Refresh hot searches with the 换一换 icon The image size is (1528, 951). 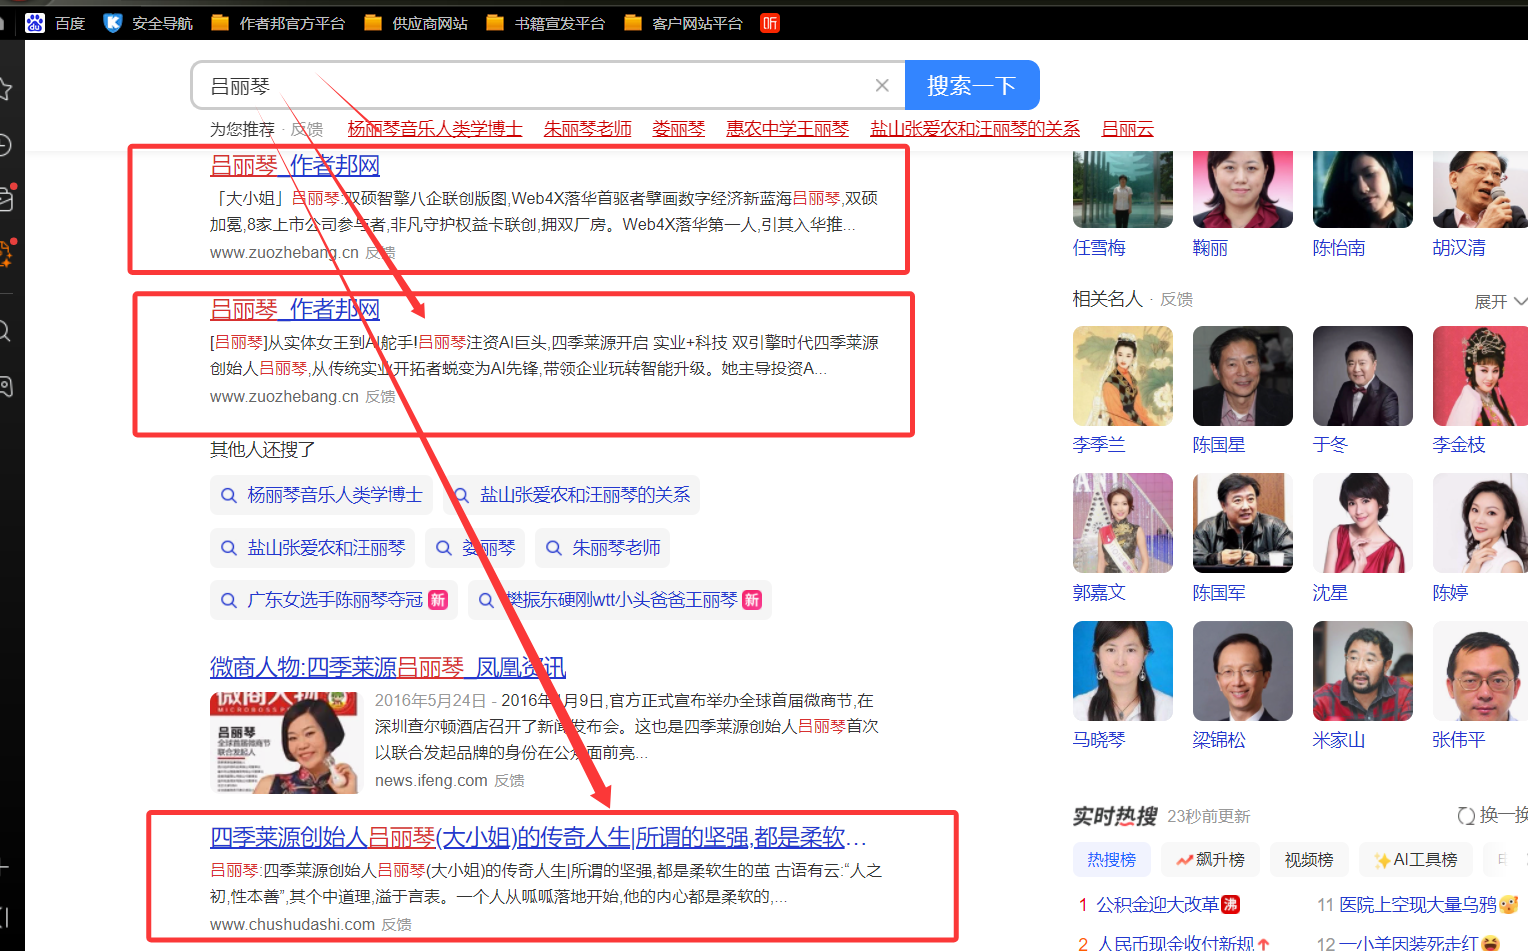click(1466, 815)
